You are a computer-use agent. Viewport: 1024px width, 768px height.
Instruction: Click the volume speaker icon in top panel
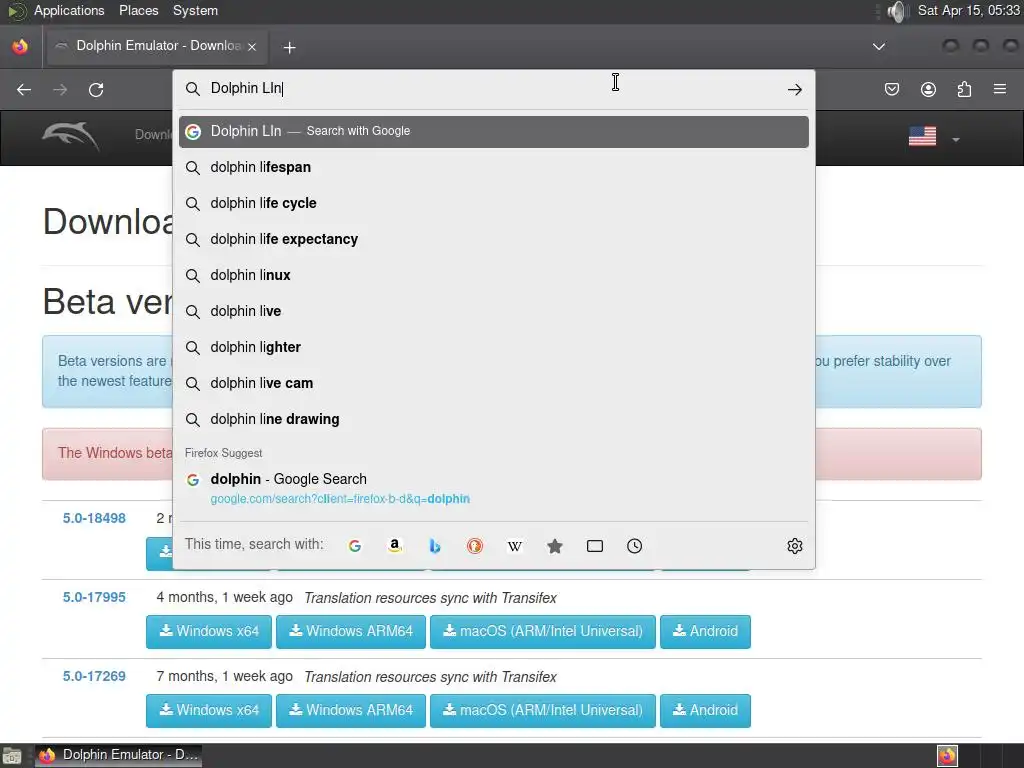click(898, 11)
